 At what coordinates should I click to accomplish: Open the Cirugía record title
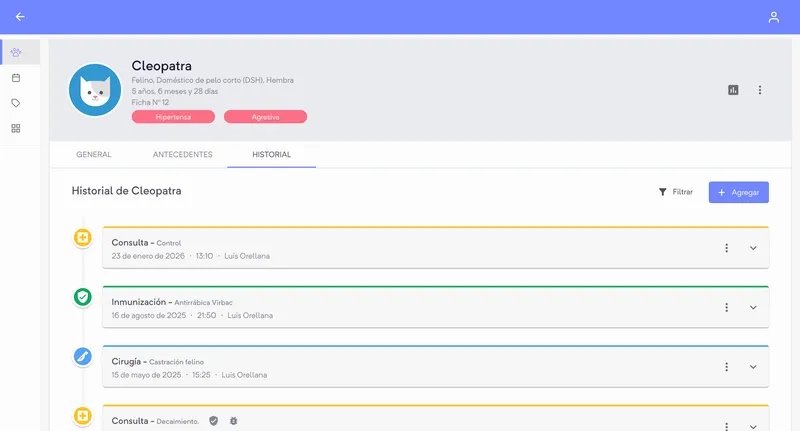[x=158, y=362]
